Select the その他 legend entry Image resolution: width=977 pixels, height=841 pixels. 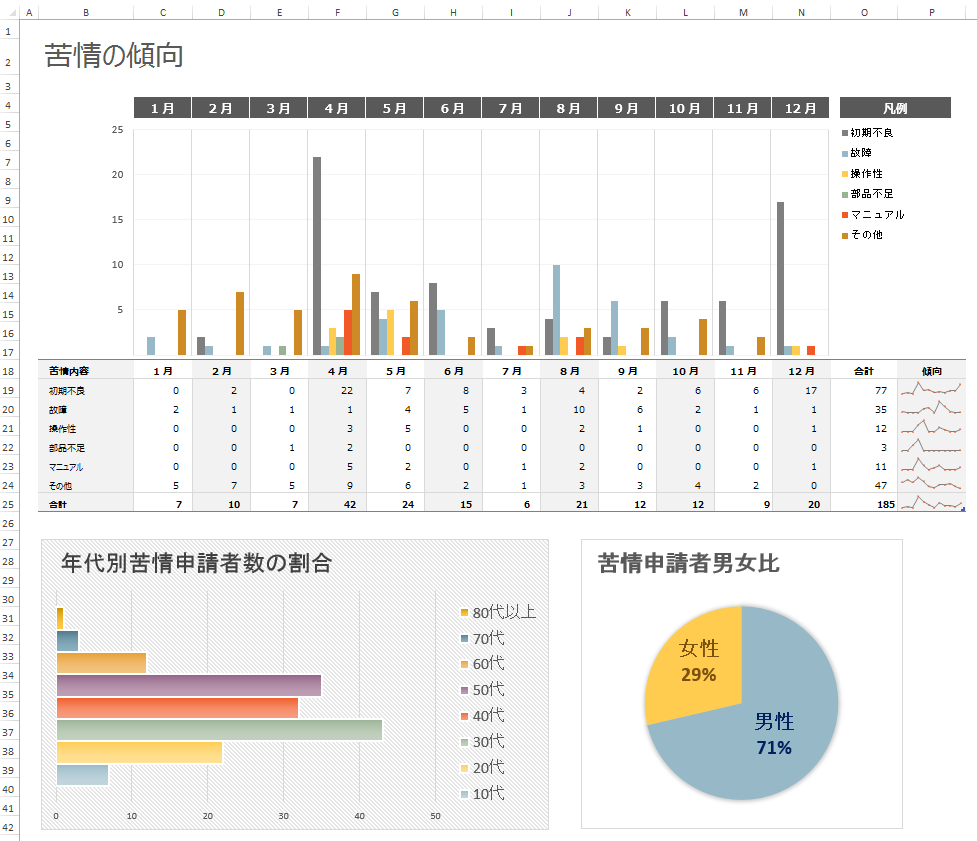(x=862, y=235)
